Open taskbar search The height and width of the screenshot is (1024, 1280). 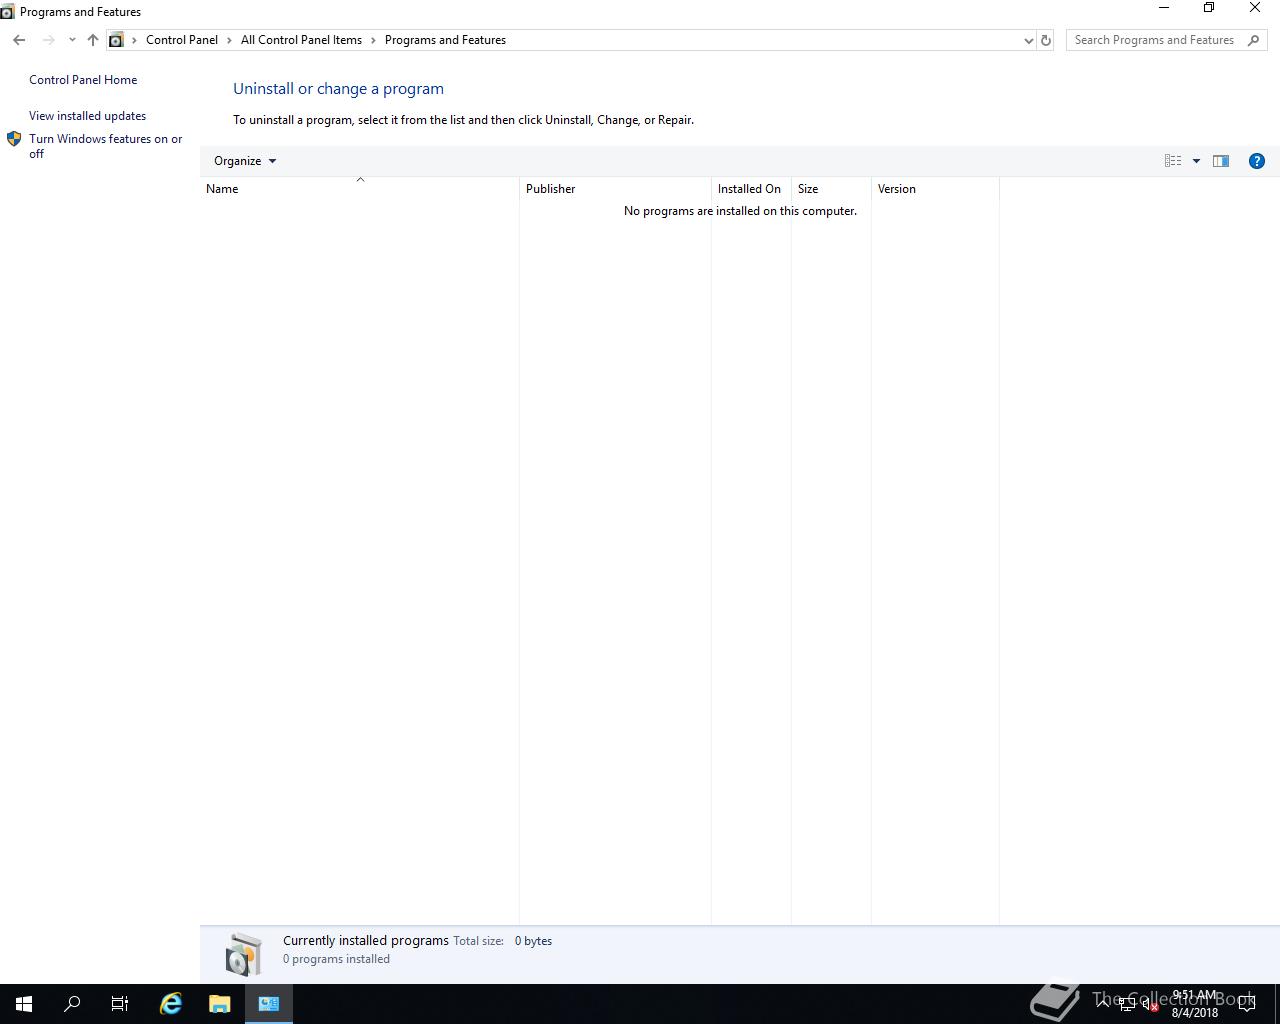coord(72,1004)
